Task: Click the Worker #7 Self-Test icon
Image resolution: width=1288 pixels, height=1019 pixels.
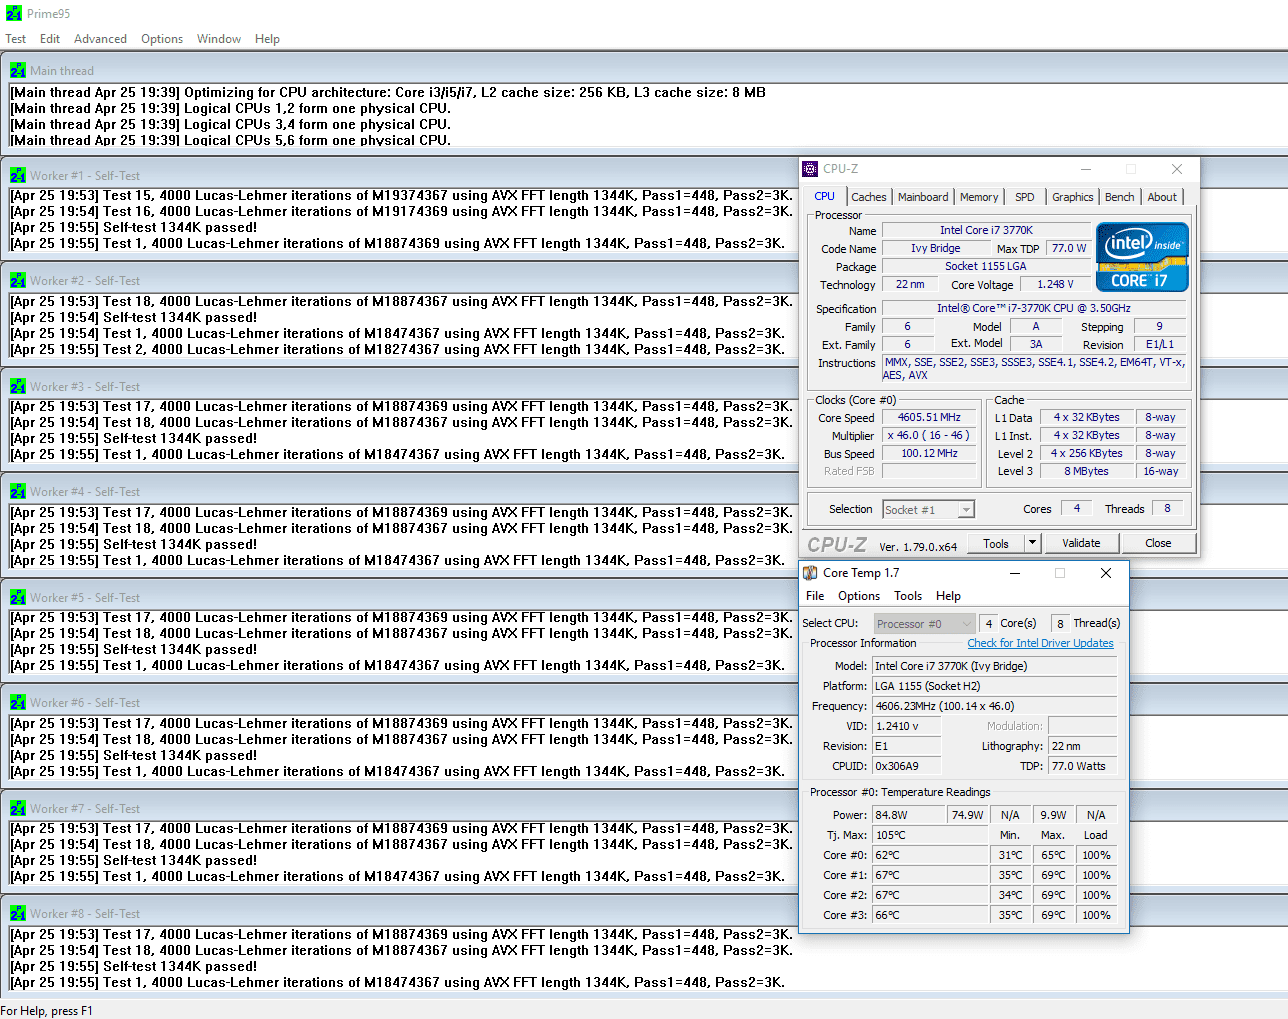Action: 18,808
